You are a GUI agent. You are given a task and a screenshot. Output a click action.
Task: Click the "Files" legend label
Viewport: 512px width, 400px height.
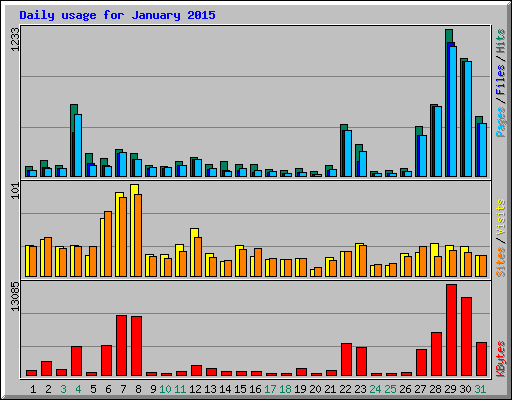click(x=500, y=80)
